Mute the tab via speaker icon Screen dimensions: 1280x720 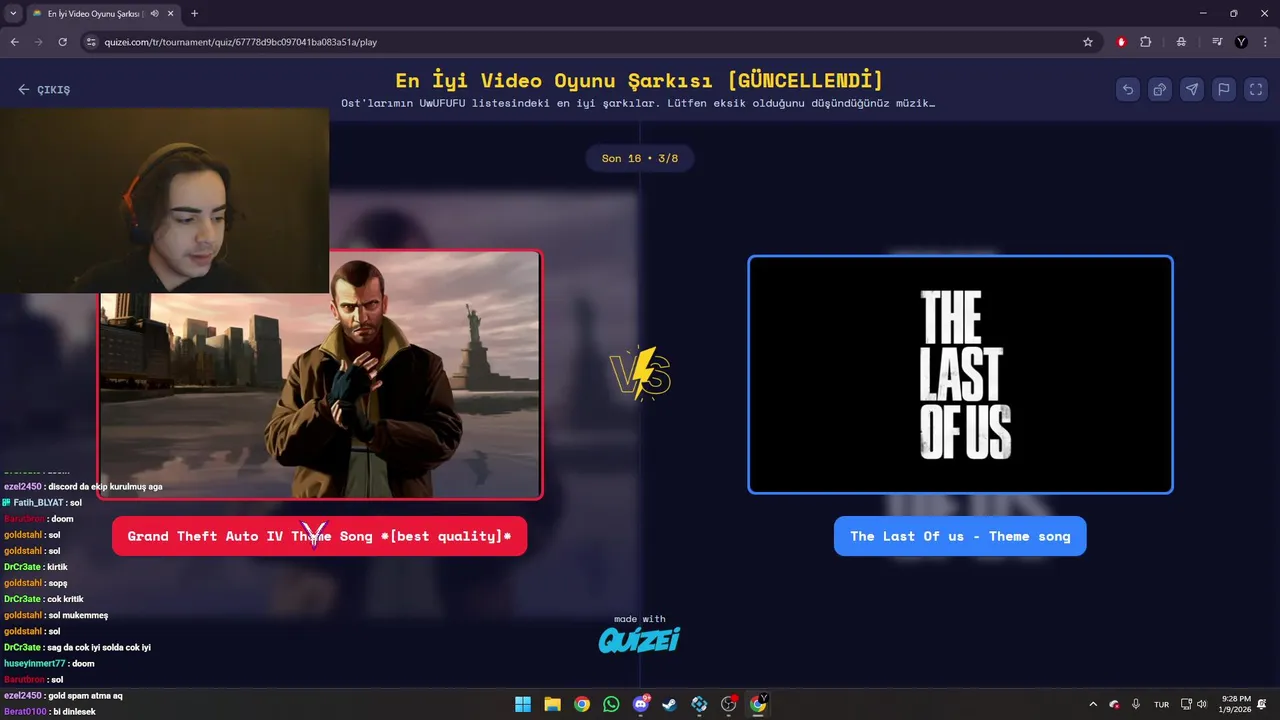(154, 14)
